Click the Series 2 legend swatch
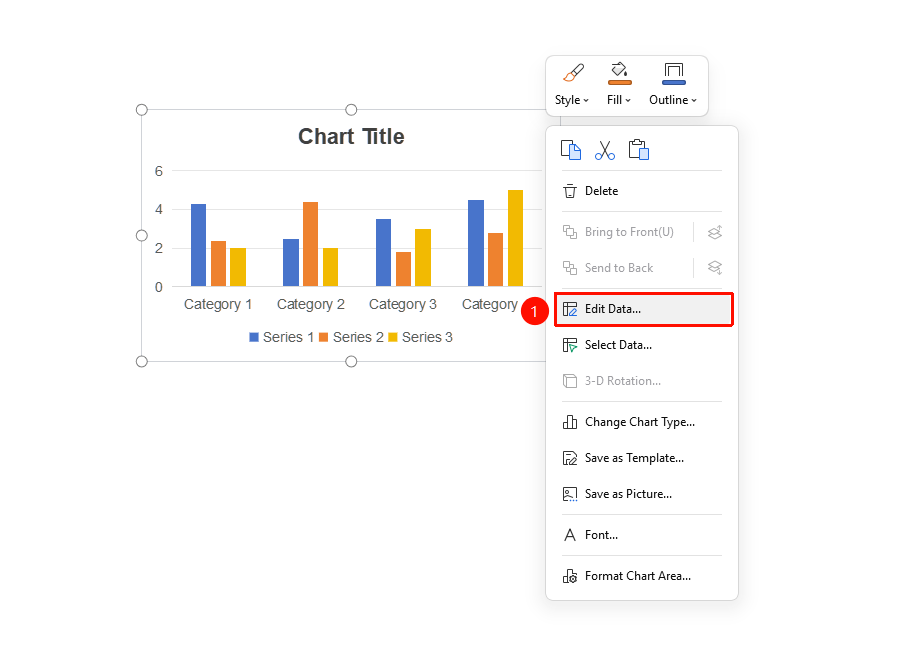908x648 pixels. pyautogui.click(x=324, y=337)
